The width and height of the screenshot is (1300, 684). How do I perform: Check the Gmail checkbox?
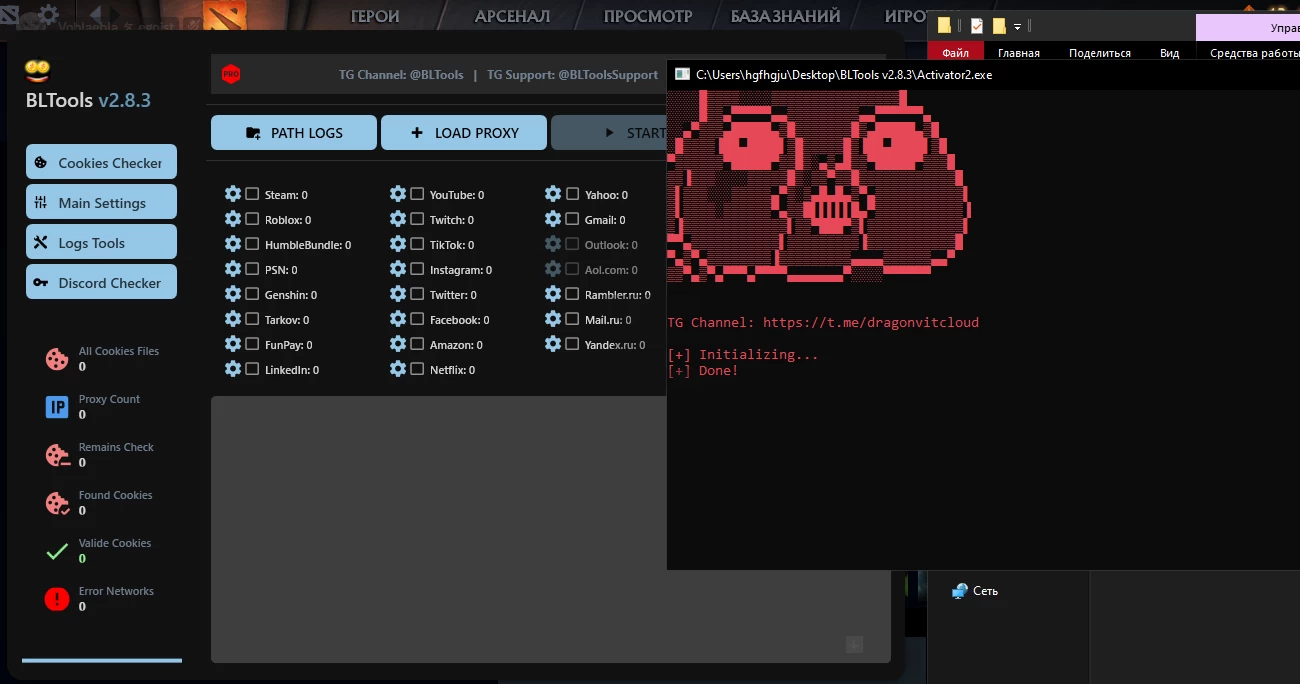point(572,219)
